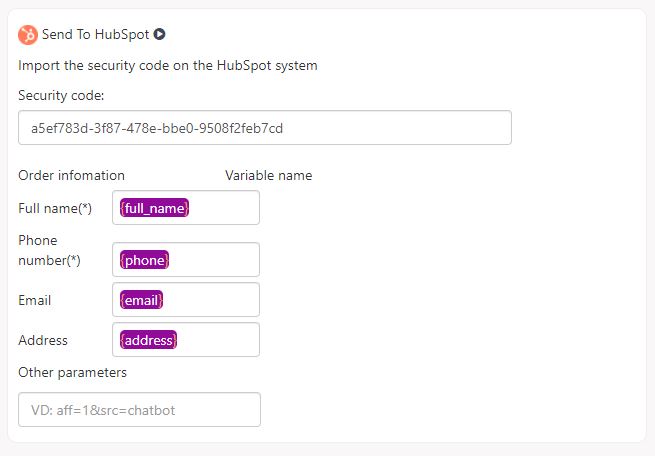The image size is (655, 456).
Task: Click the Phone number variable field
Action: (x=186, y=259)
